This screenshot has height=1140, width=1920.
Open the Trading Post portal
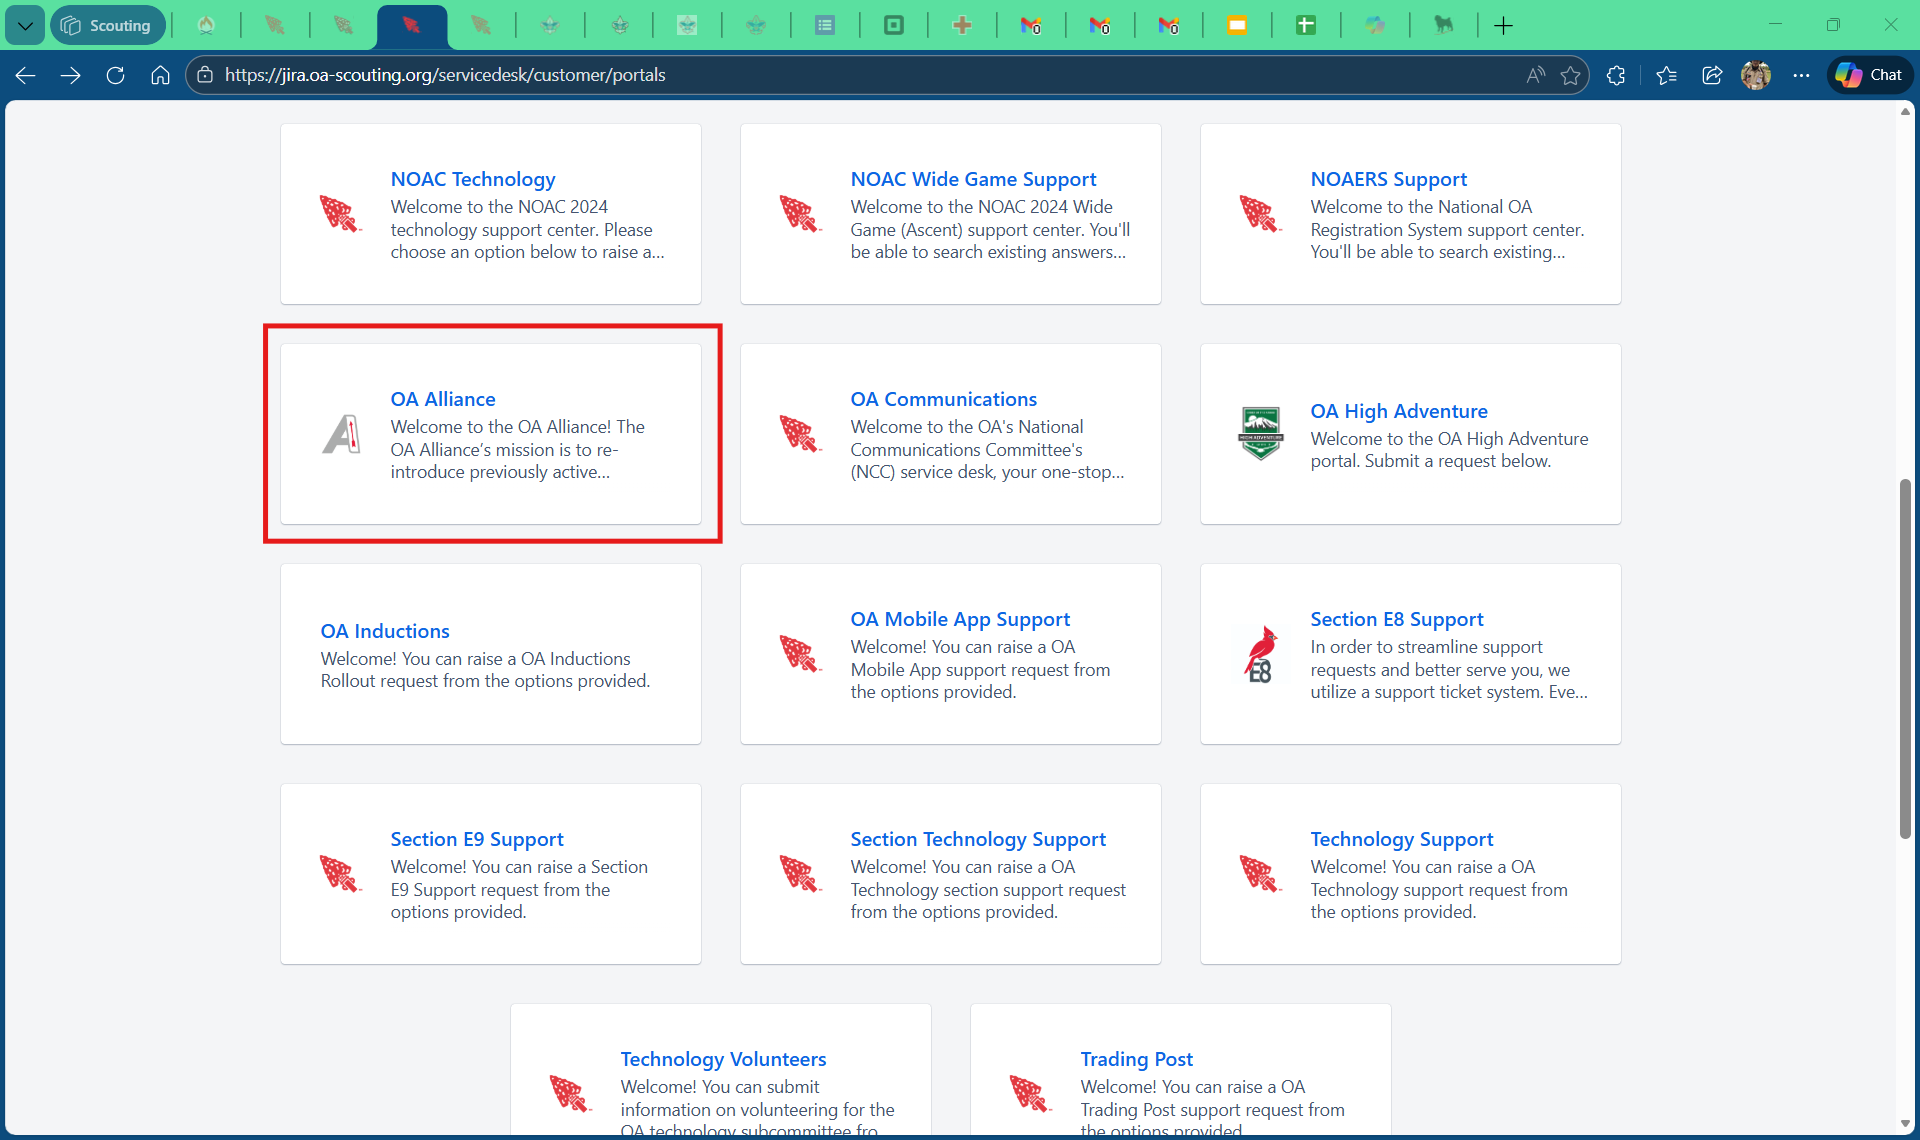1136,1059
